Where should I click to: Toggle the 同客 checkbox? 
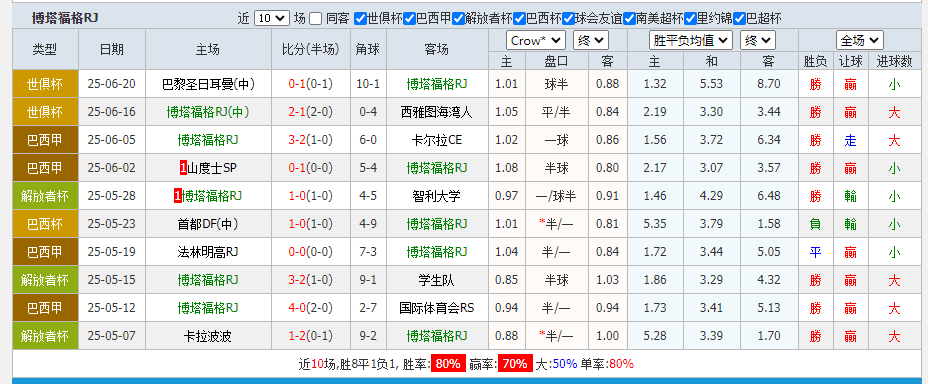[x=315, y=19]
